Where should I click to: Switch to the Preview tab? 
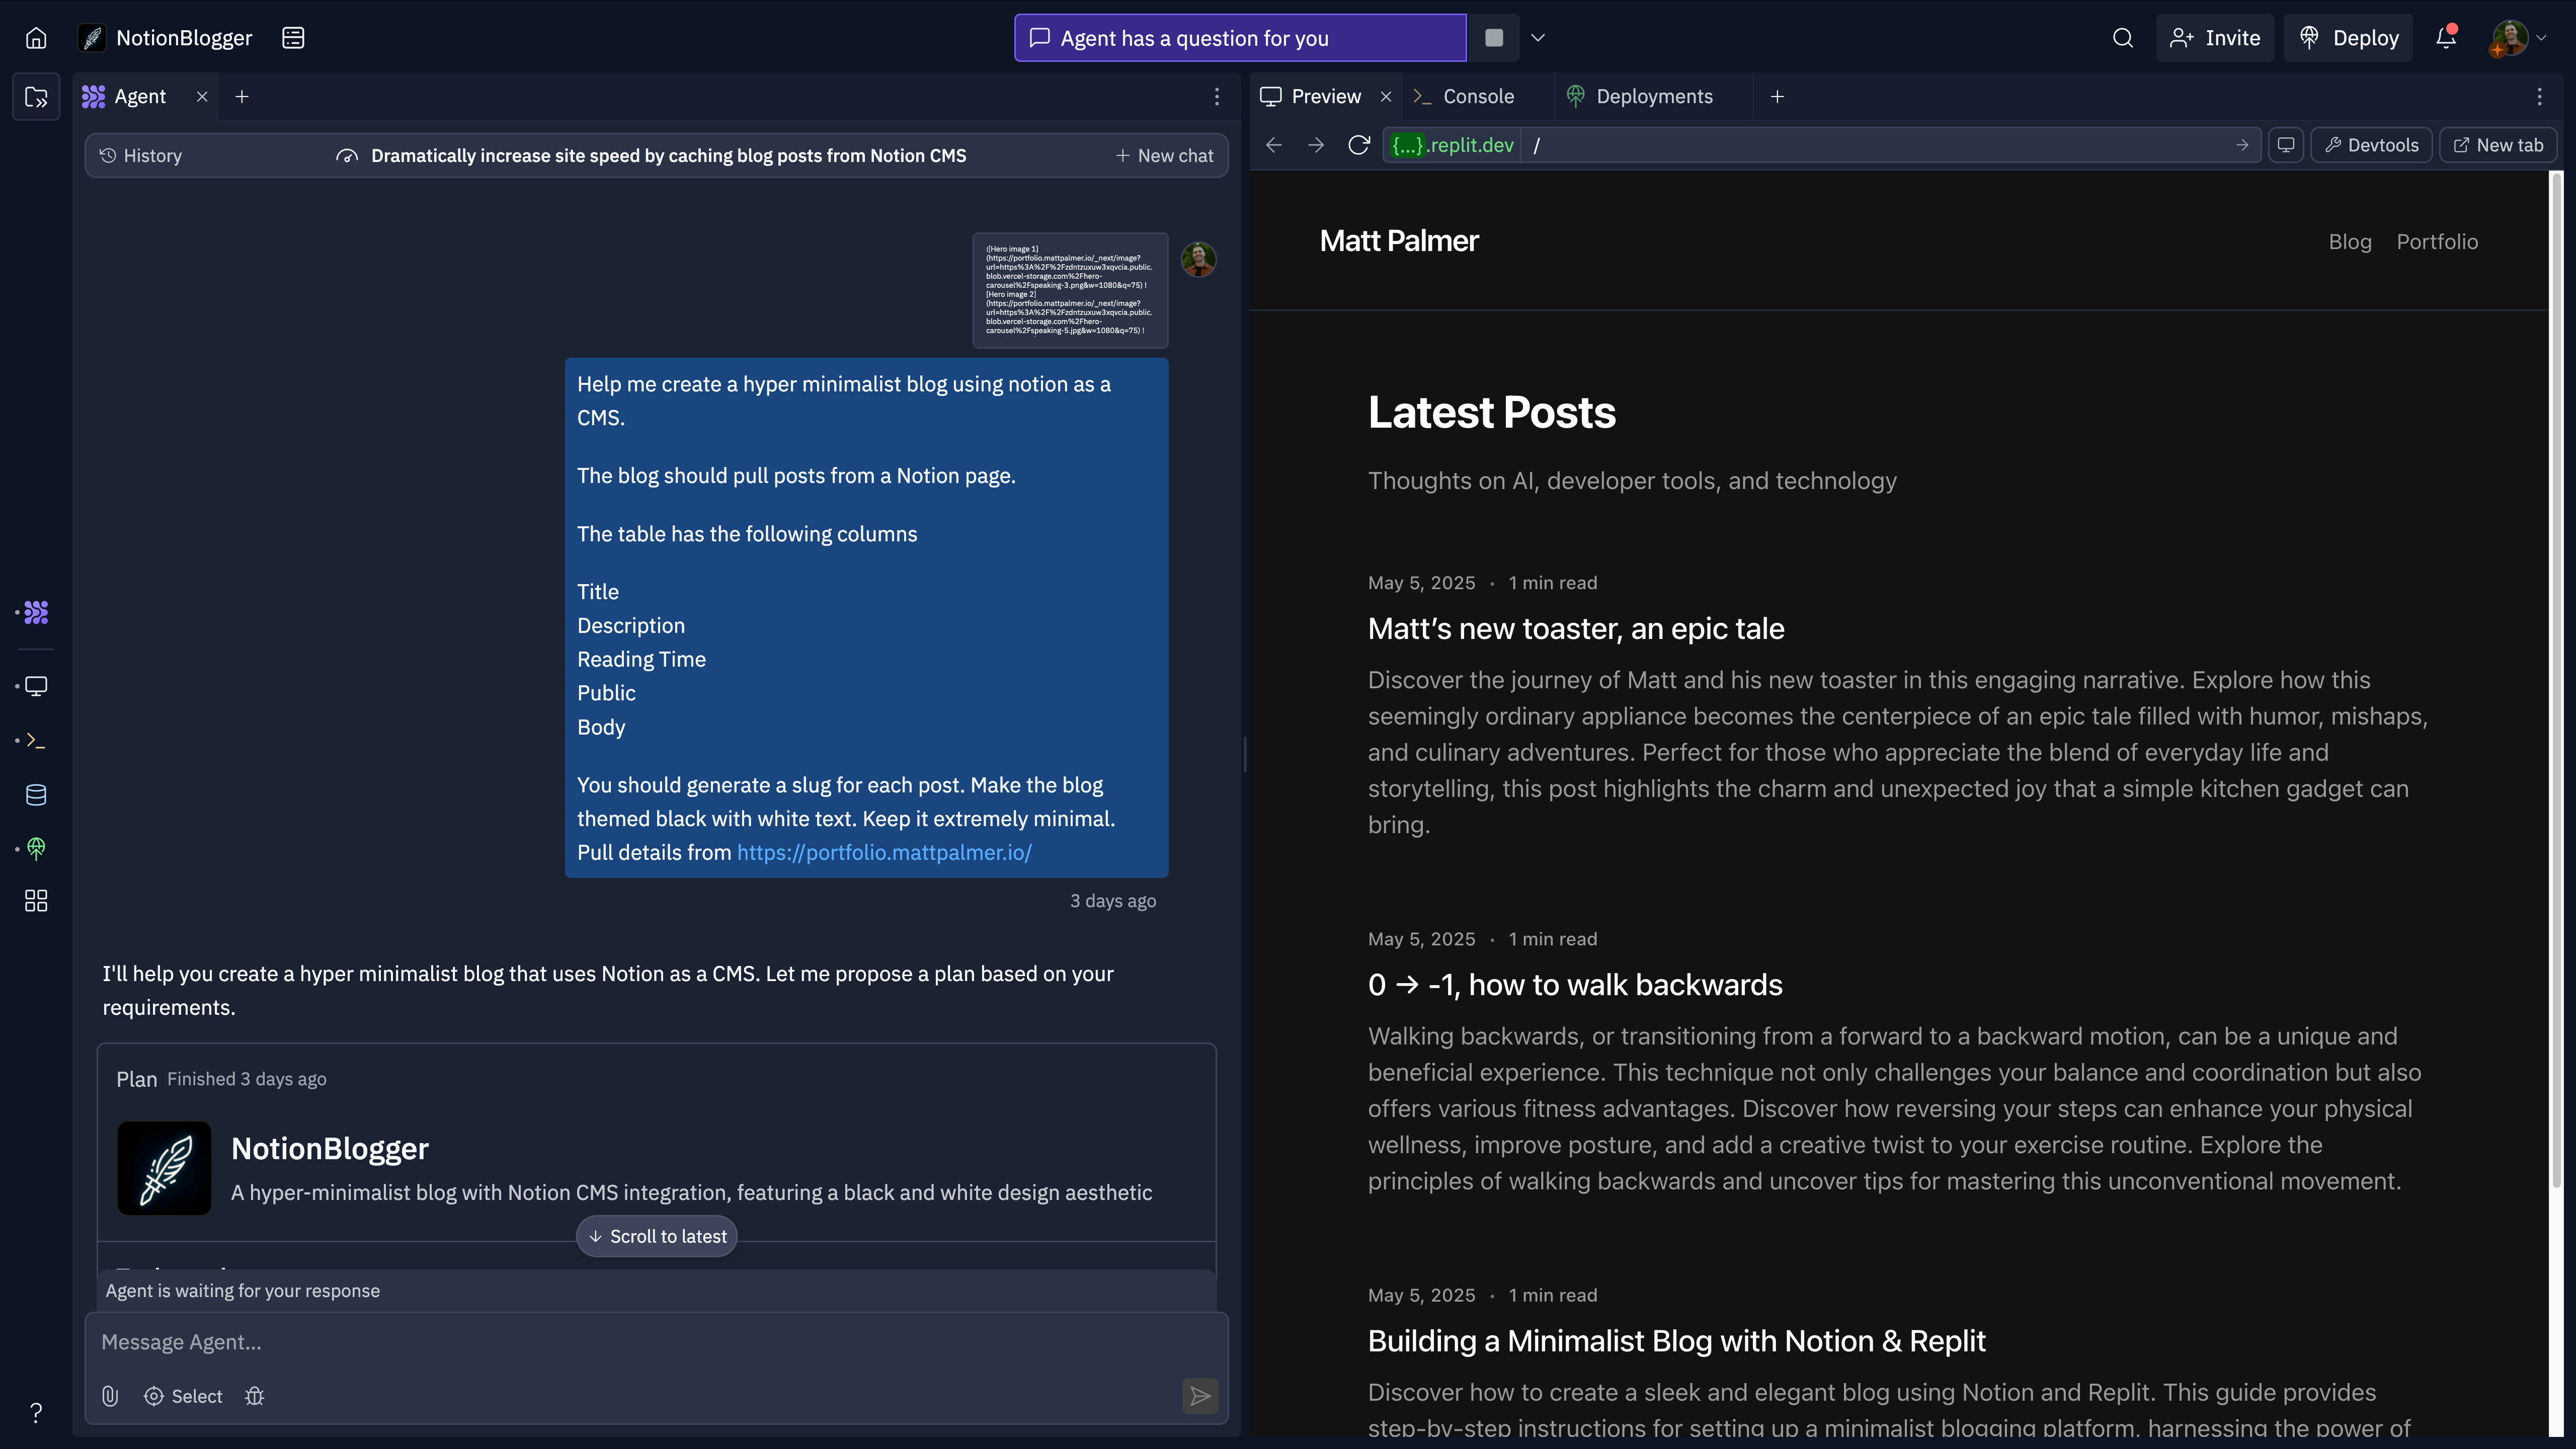[x=1310, y=97]
